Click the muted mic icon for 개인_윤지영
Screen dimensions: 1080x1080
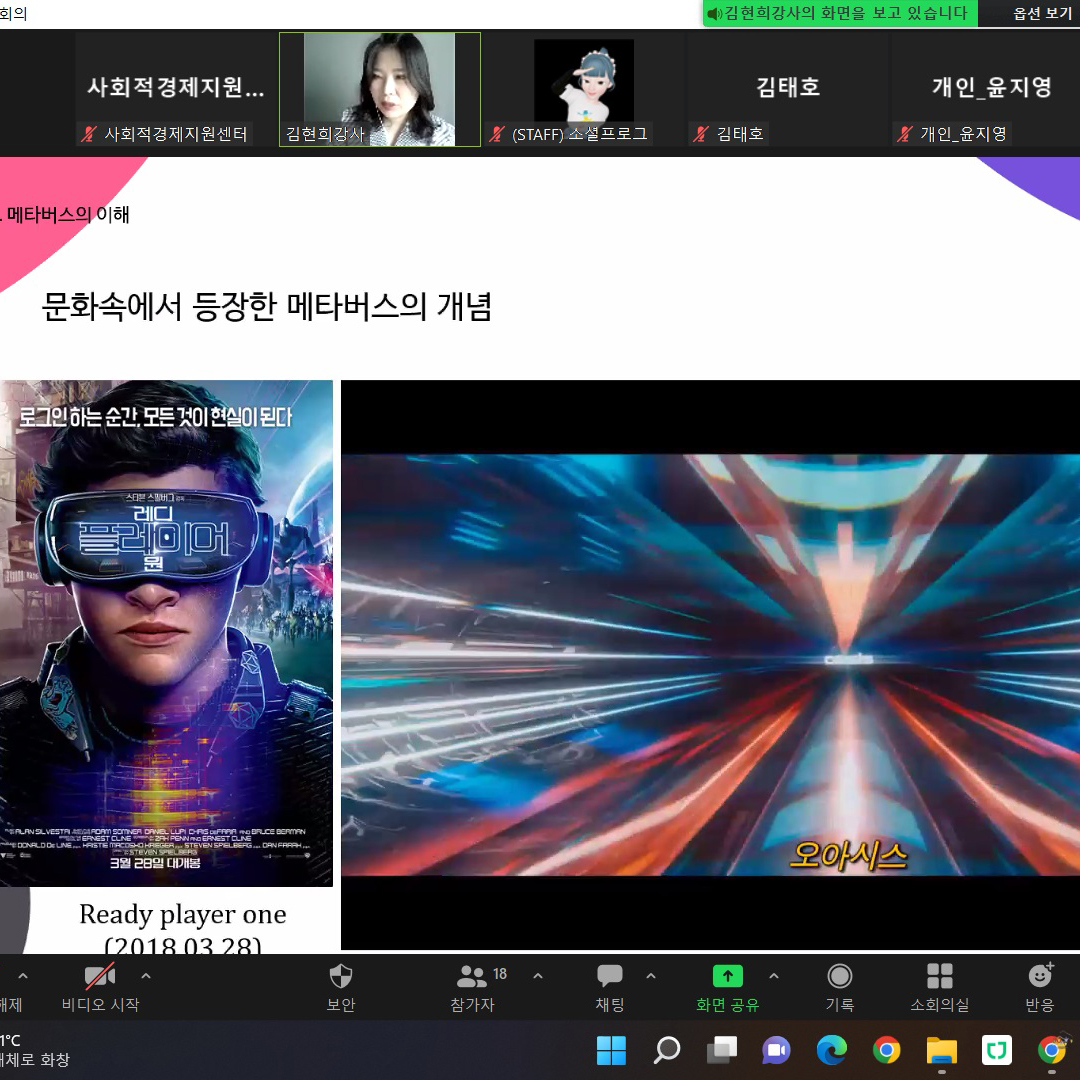(x=905, y=134)
